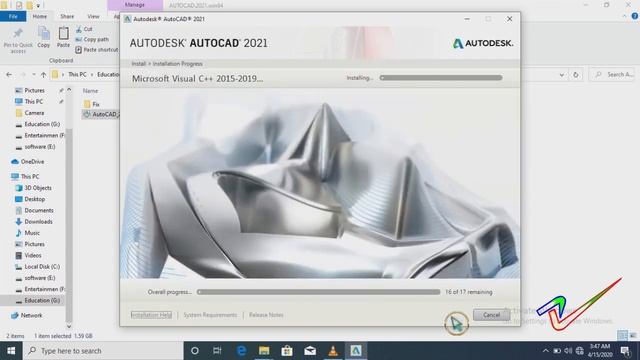
Task: Open the Release Notes link
Action: [266, 315]
